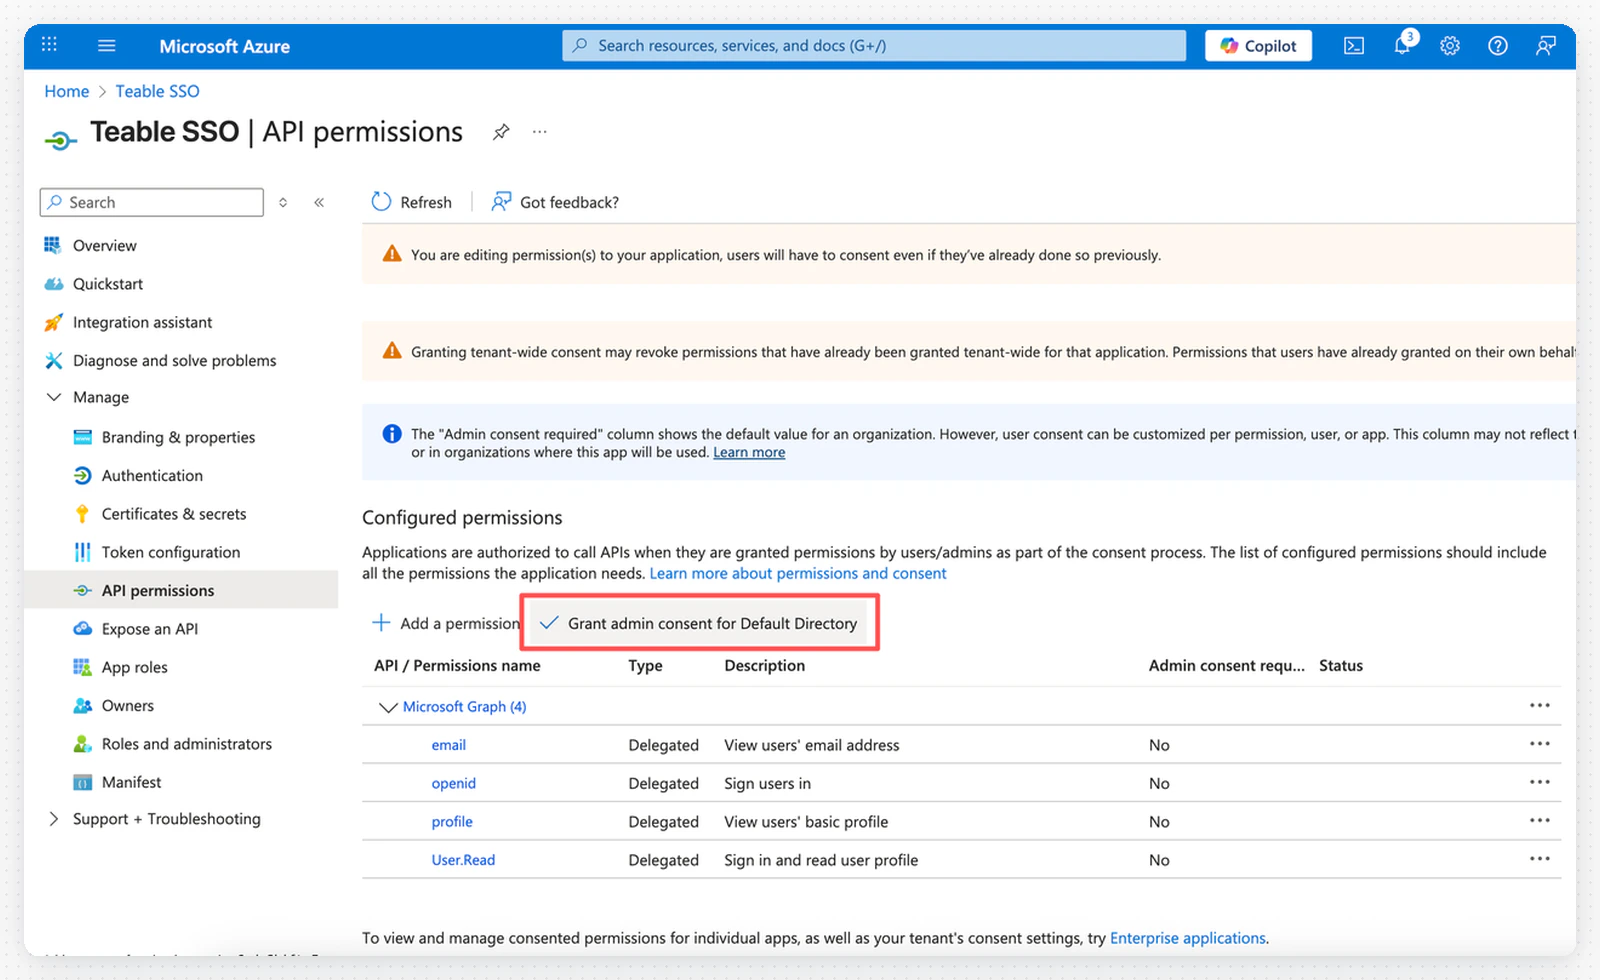Click the Quickstart cloud icon
Screen dimensions: 1600x980
[53, 284]
